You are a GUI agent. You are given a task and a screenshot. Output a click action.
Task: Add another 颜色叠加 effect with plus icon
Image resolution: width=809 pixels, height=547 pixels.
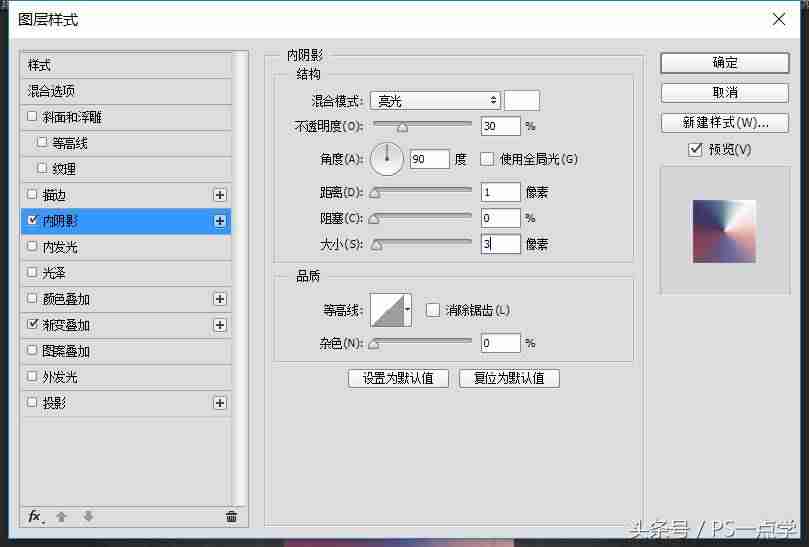pyautogui.click(x=220, y=299)
